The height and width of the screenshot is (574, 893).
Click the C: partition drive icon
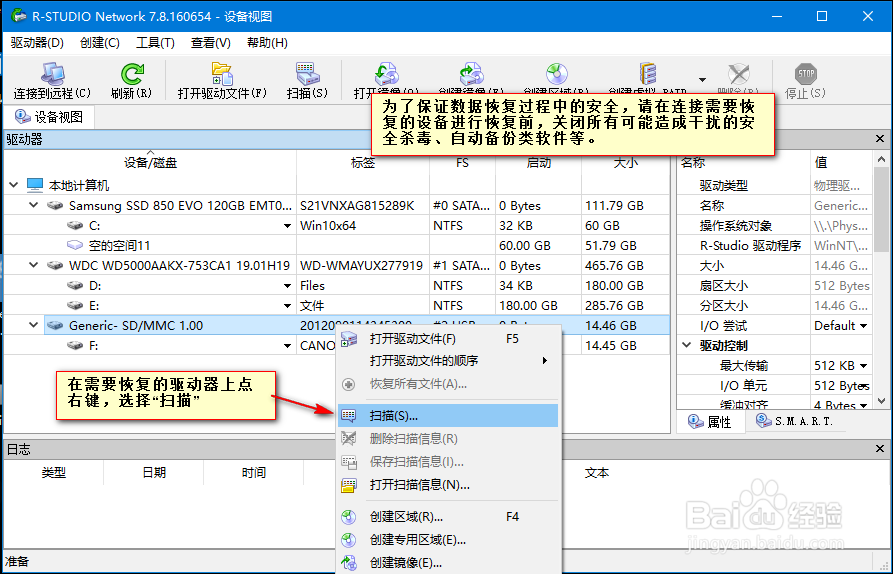point(75,226)
